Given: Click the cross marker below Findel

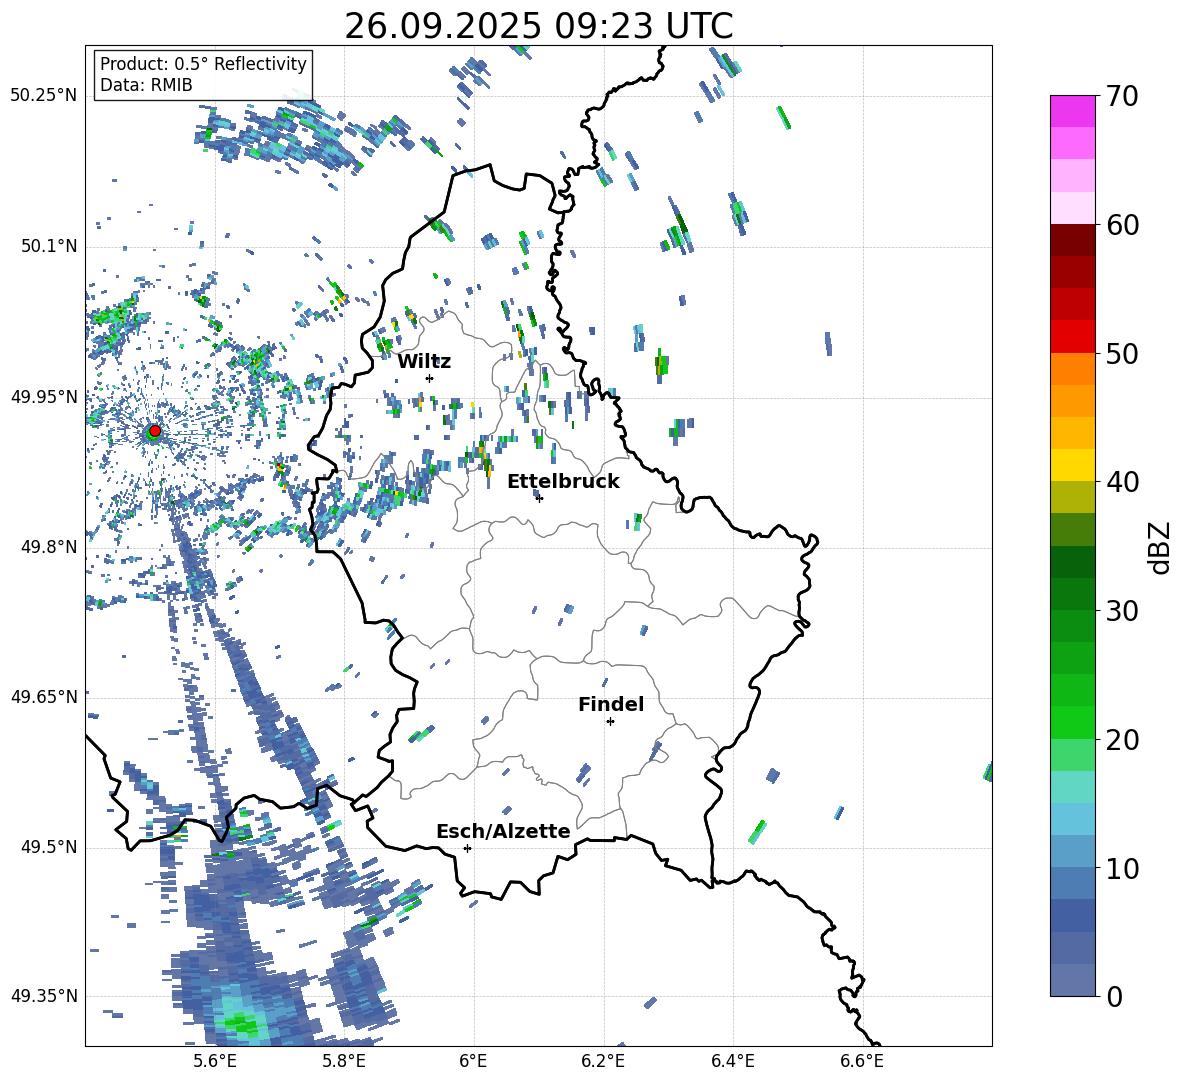Looking at the screenshot, I should tap(610, 722).
